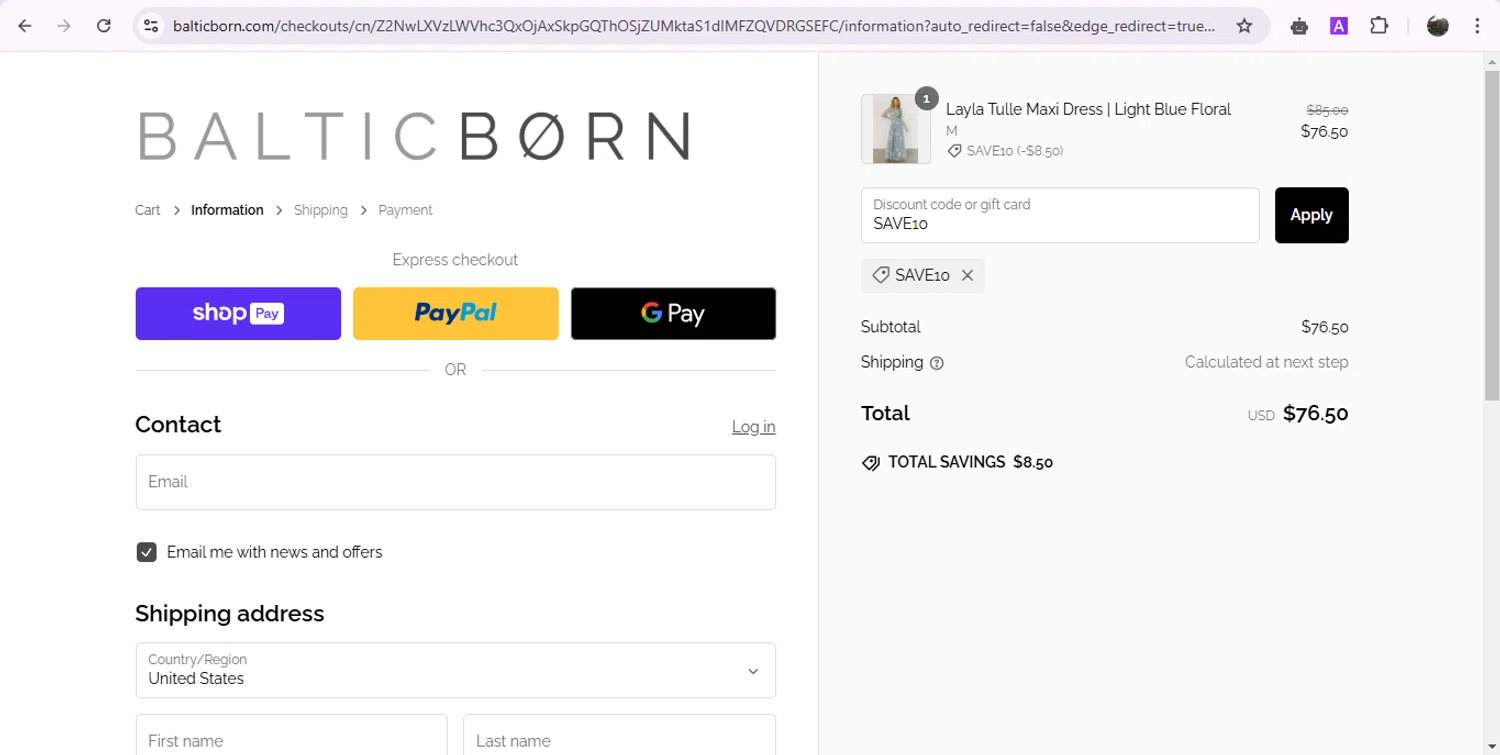The width and height of the screenshot is (1500, 755).
Task: Select the Payment breadcrumb step
Action: point(405,210)
